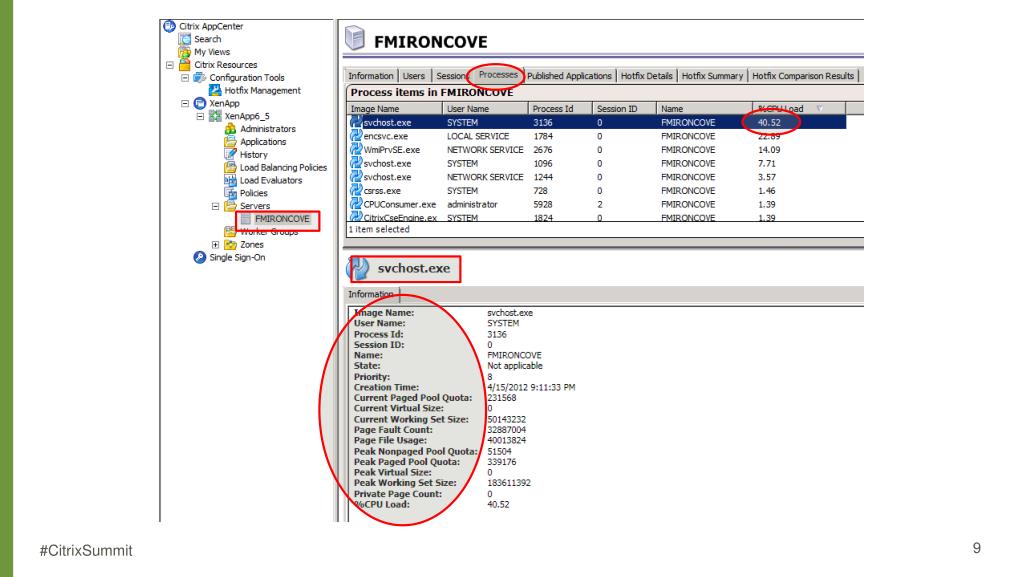Collapse the Servers node
This screenshot has width=1023, height=577.
click(x=215, y=206)
